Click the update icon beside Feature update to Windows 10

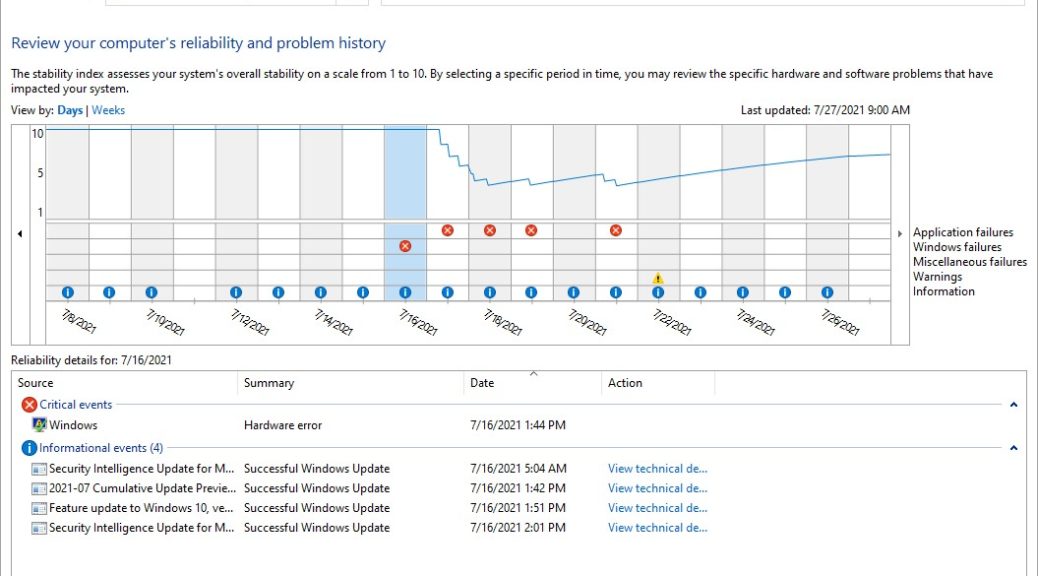point(39,508)
